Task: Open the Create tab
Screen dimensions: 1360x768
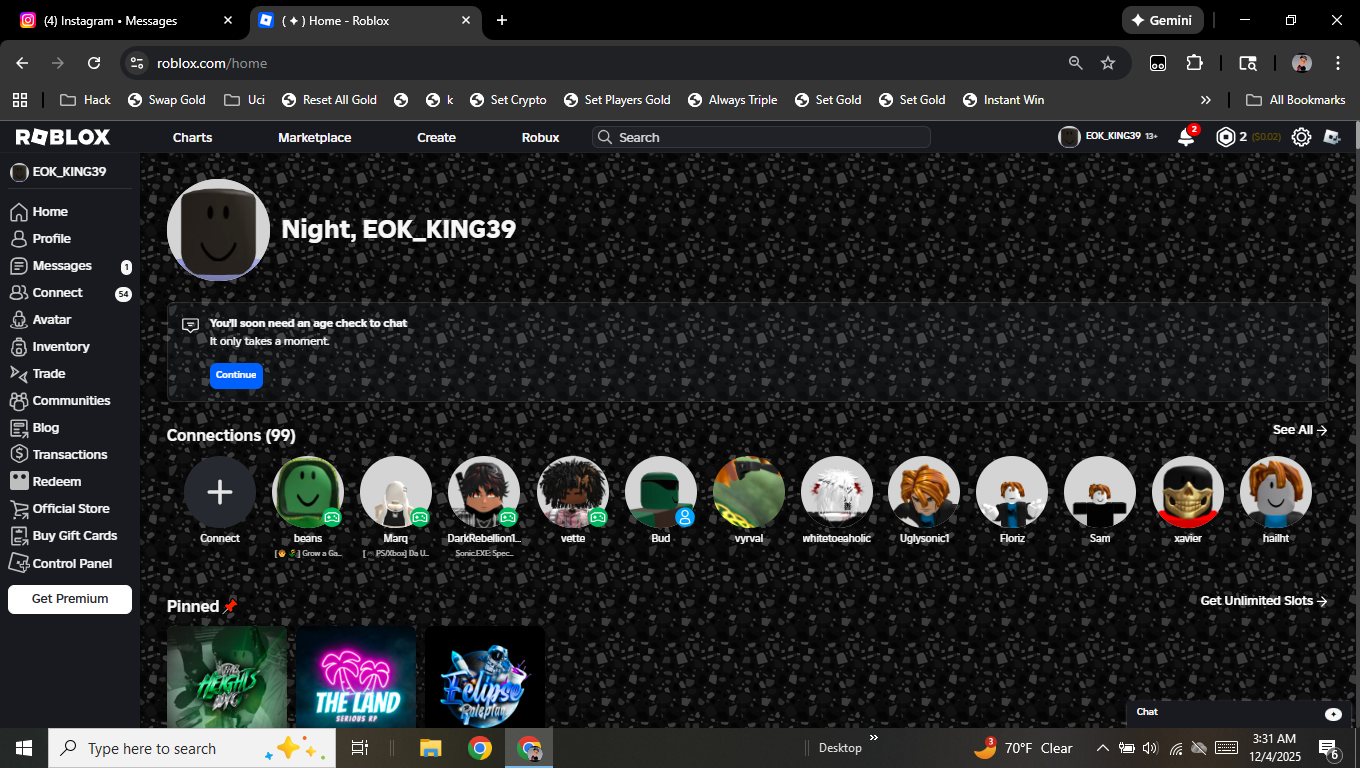Action: [436, 137]
